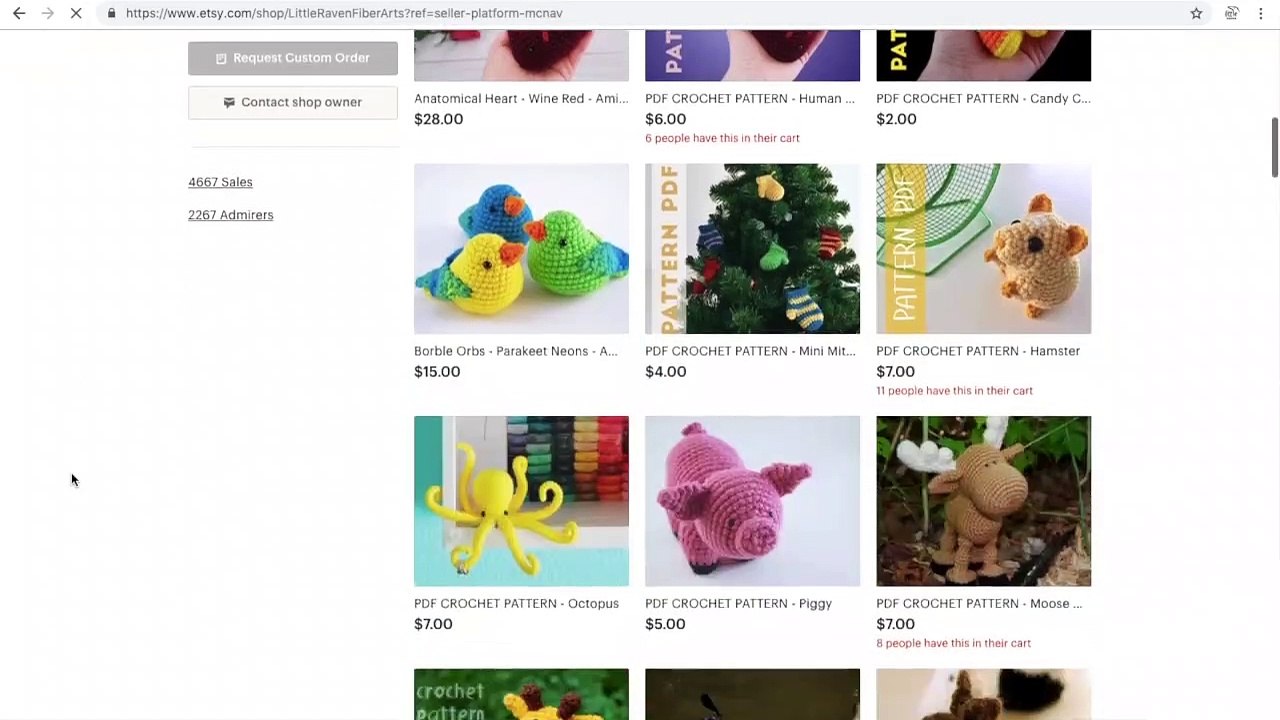Open the yellow Octopus pattern thumbnail
Image resolution: width=1280 pixels, height=720 pixels.
(521, 501)
